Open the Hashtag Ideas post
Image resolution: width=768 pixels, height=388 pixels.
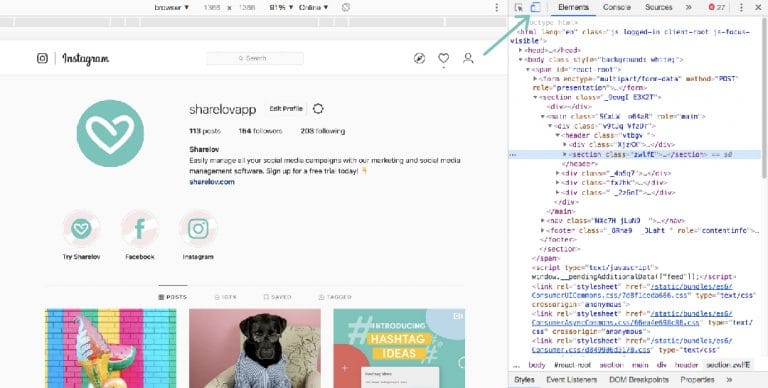point(399,348)
